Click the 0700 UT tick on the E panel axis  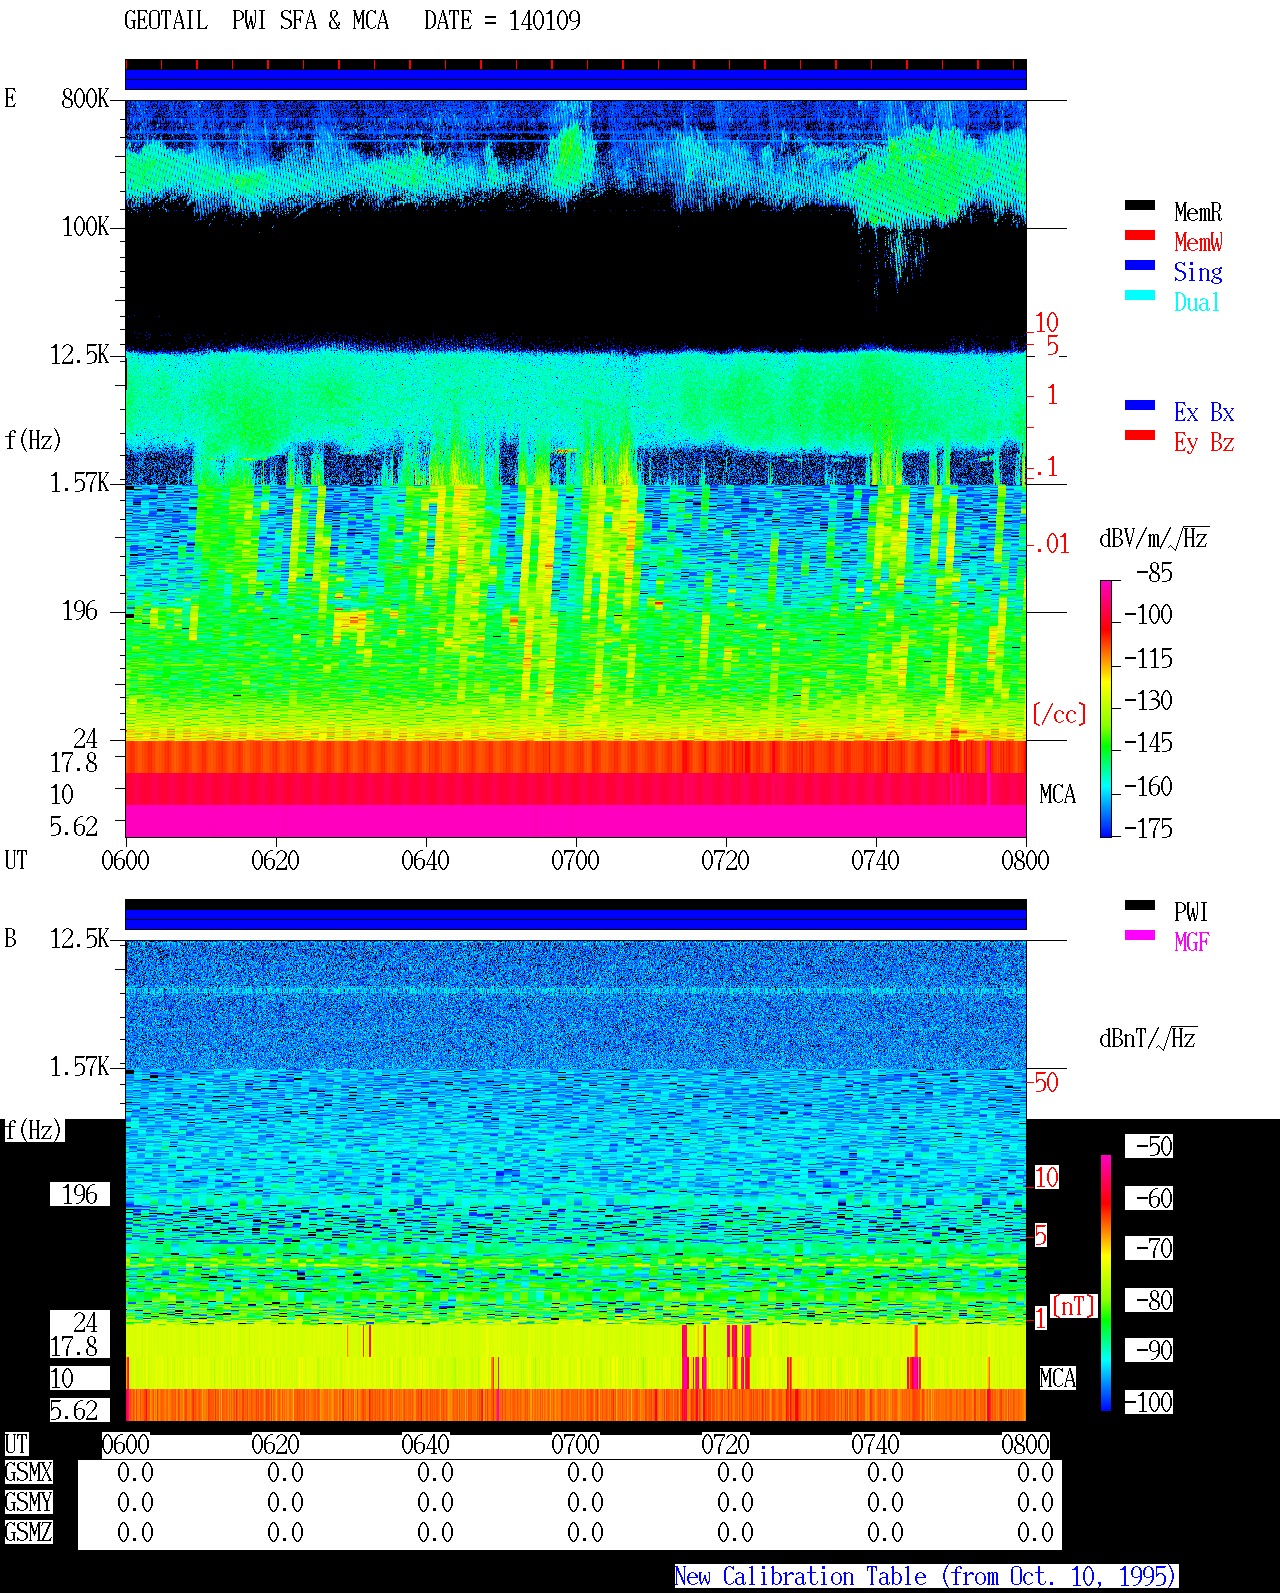(575, 860)
